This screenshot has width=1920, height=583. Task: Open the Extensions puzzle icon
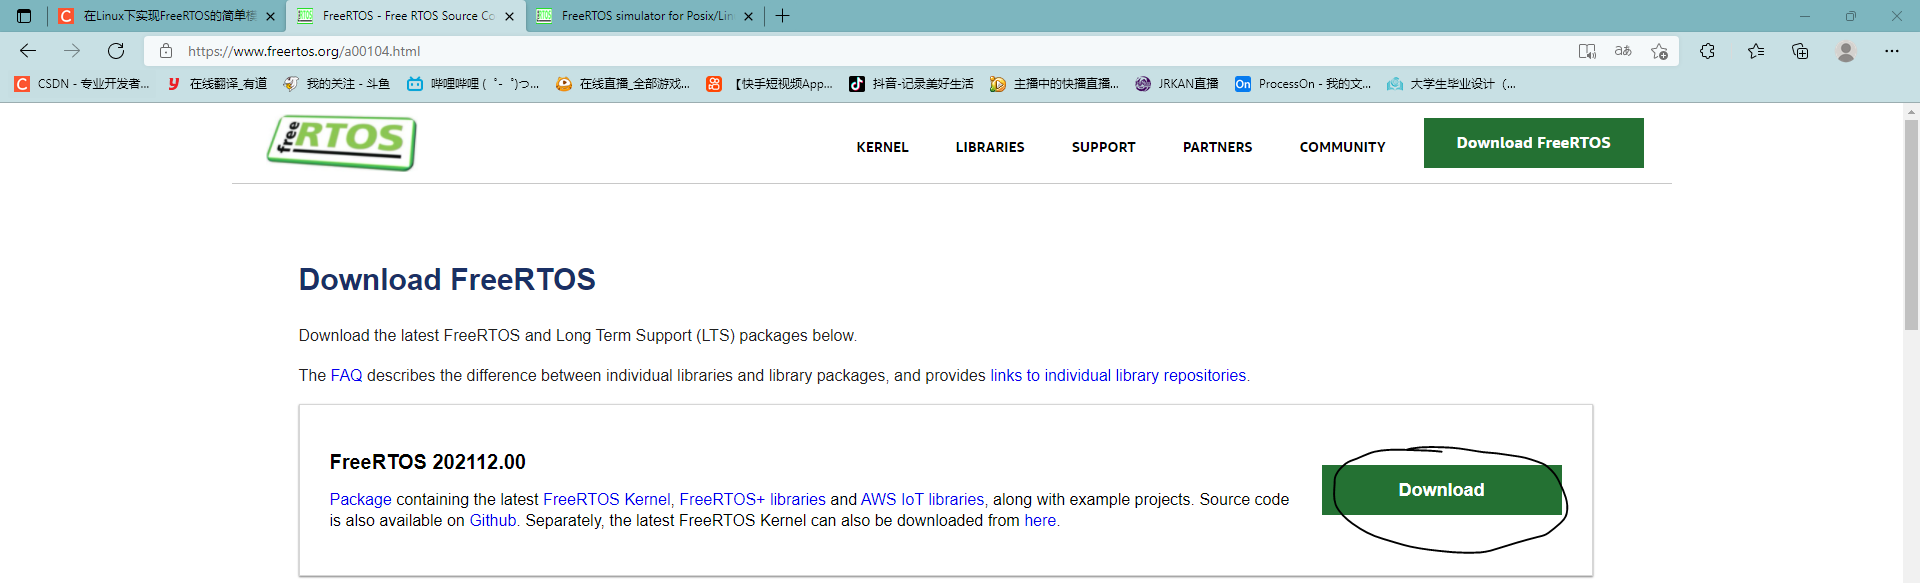(x=1707, y=51)
